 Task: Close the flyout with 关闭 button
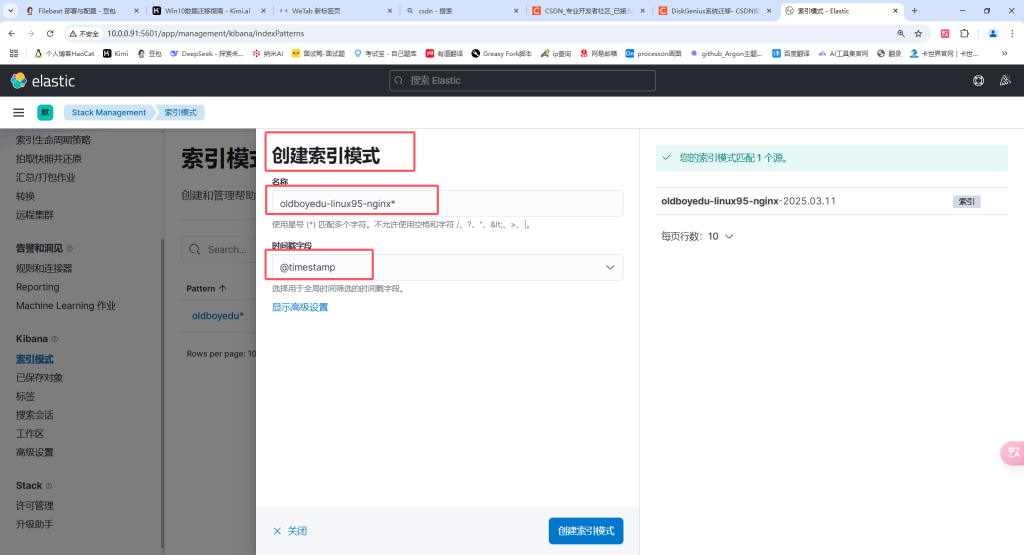pos(290,531)
